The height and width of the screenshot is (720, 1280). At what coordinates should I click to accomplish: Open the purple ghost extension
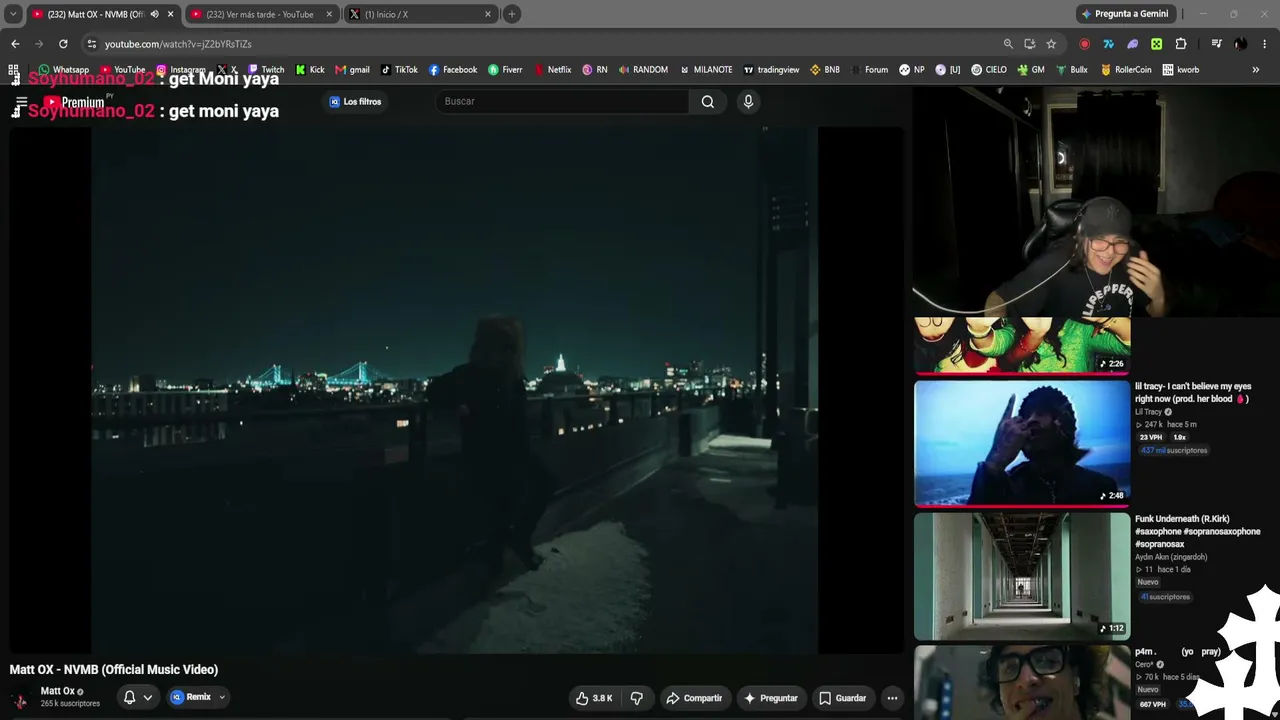click(1132, 44)
